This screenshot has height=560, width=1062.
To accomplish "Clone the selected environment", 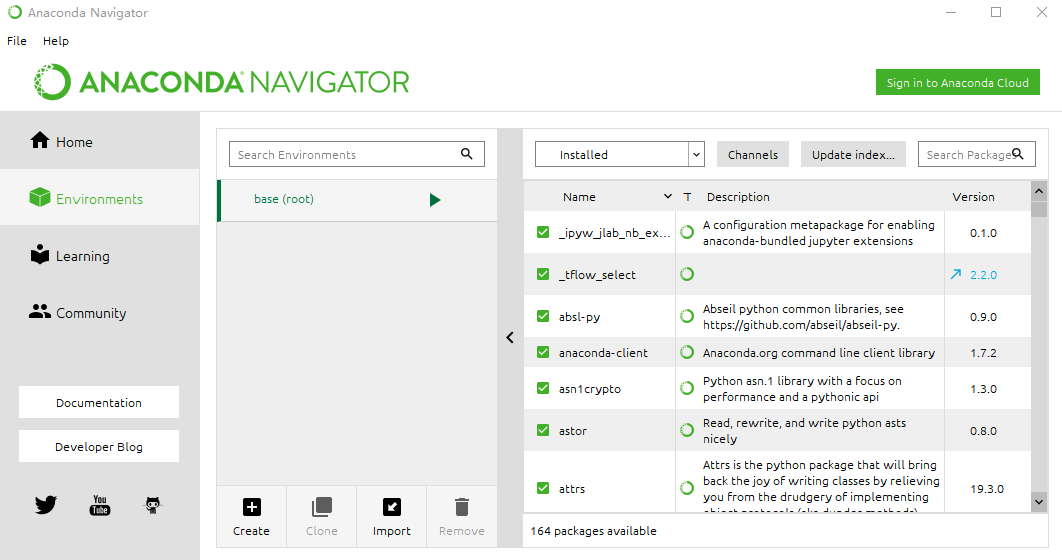I will 322,517.
